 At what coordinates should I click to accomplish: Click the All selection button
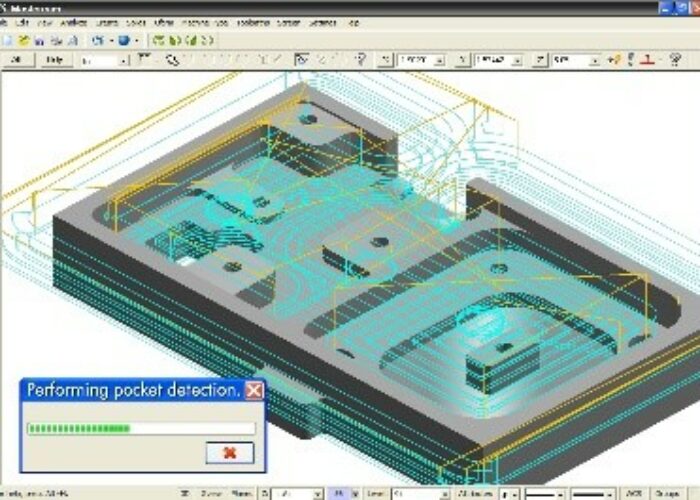[15, 60]
